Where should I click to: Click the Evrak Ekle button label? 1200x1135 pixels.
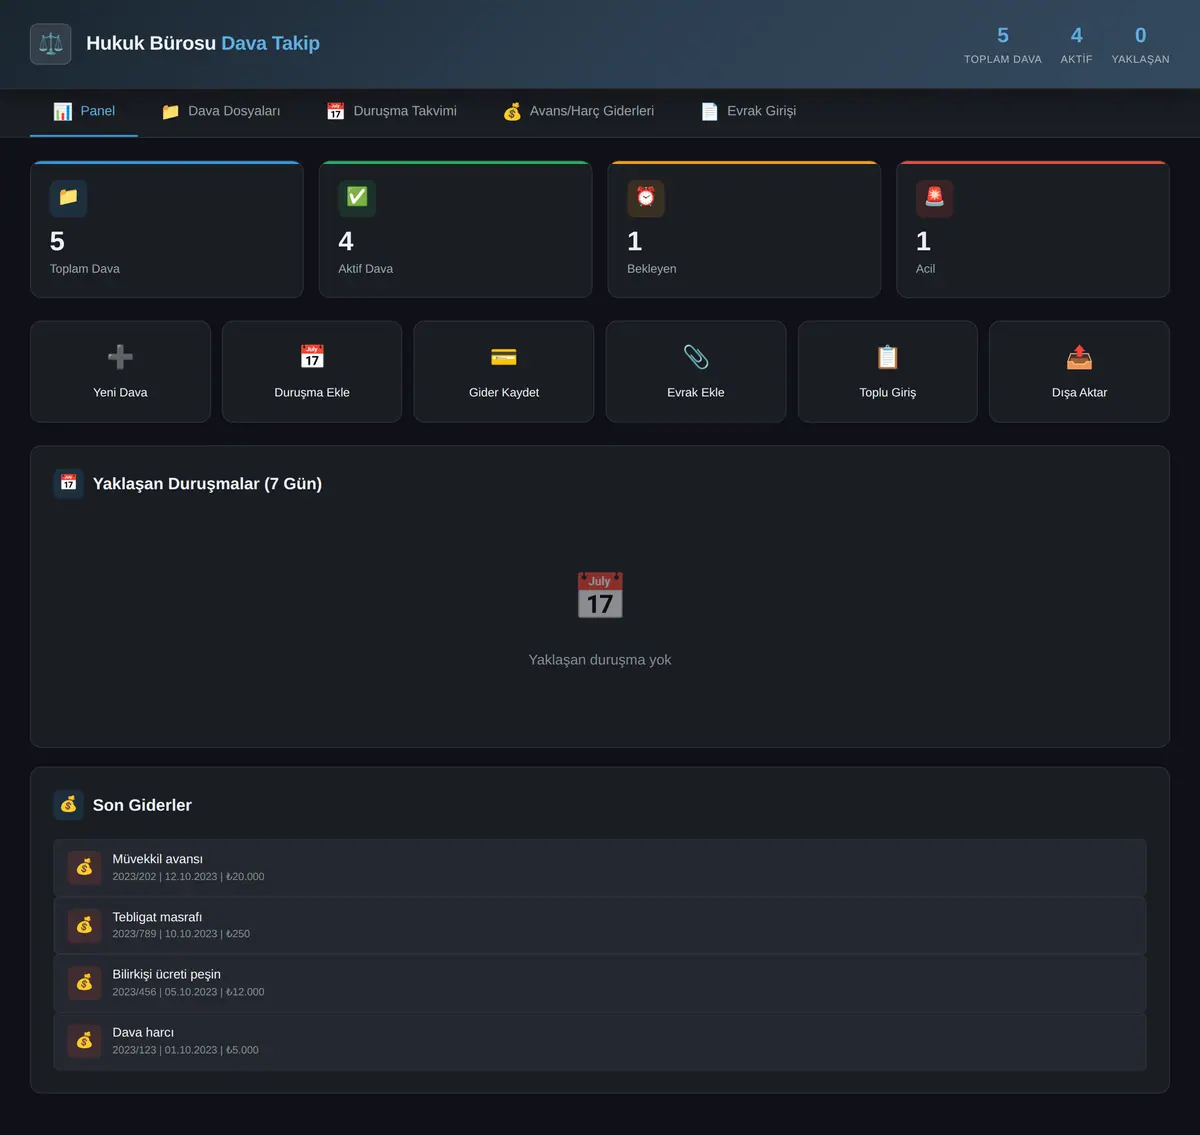[x=696, y=393]
